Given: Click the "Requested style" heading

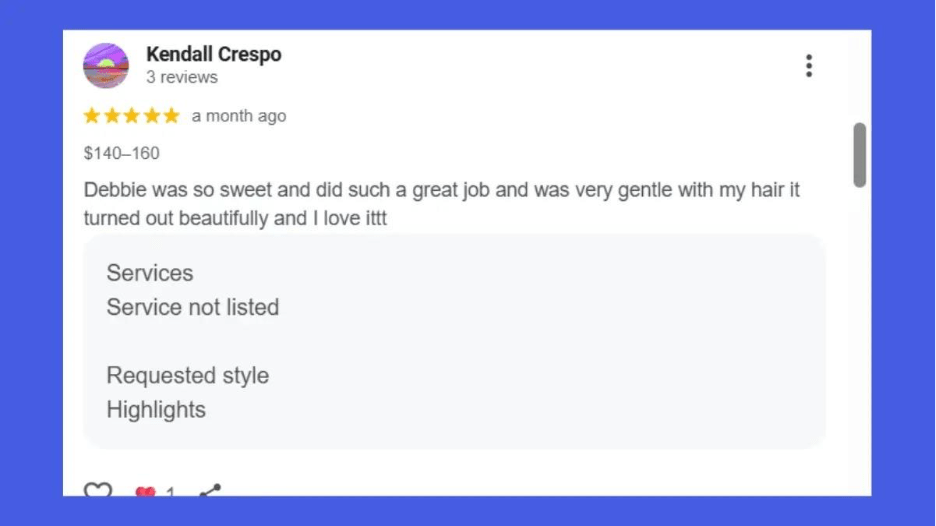Looking at the screenshot, I should (x=188, y=376).
